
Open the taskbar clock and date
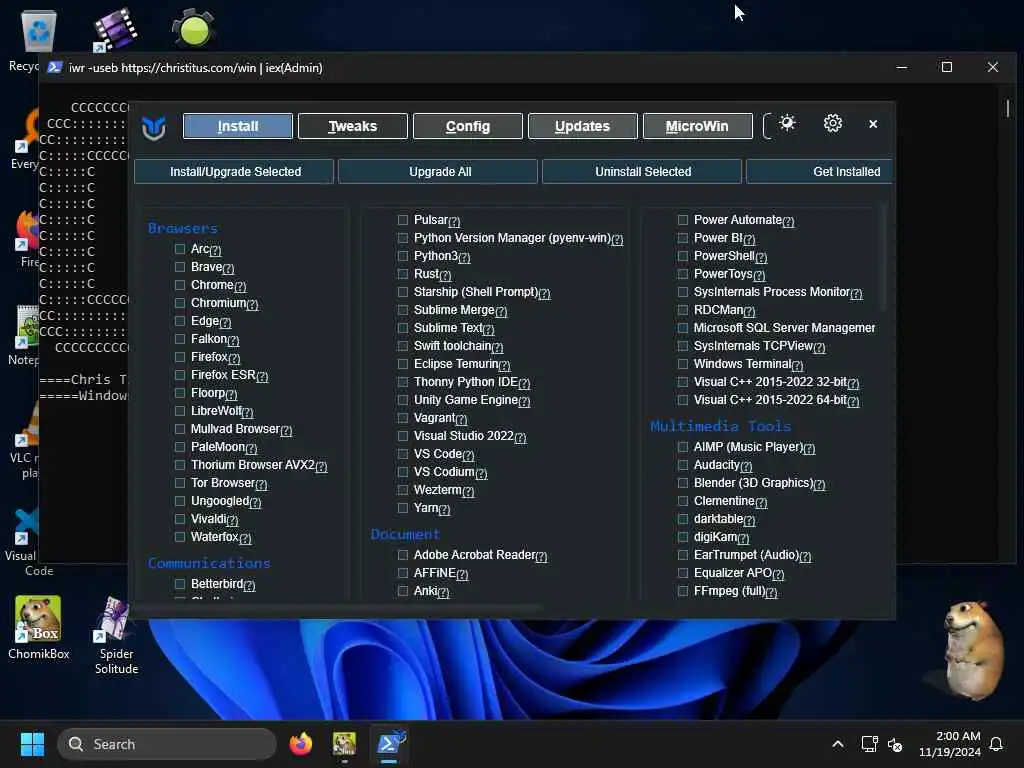click(950, 744)
